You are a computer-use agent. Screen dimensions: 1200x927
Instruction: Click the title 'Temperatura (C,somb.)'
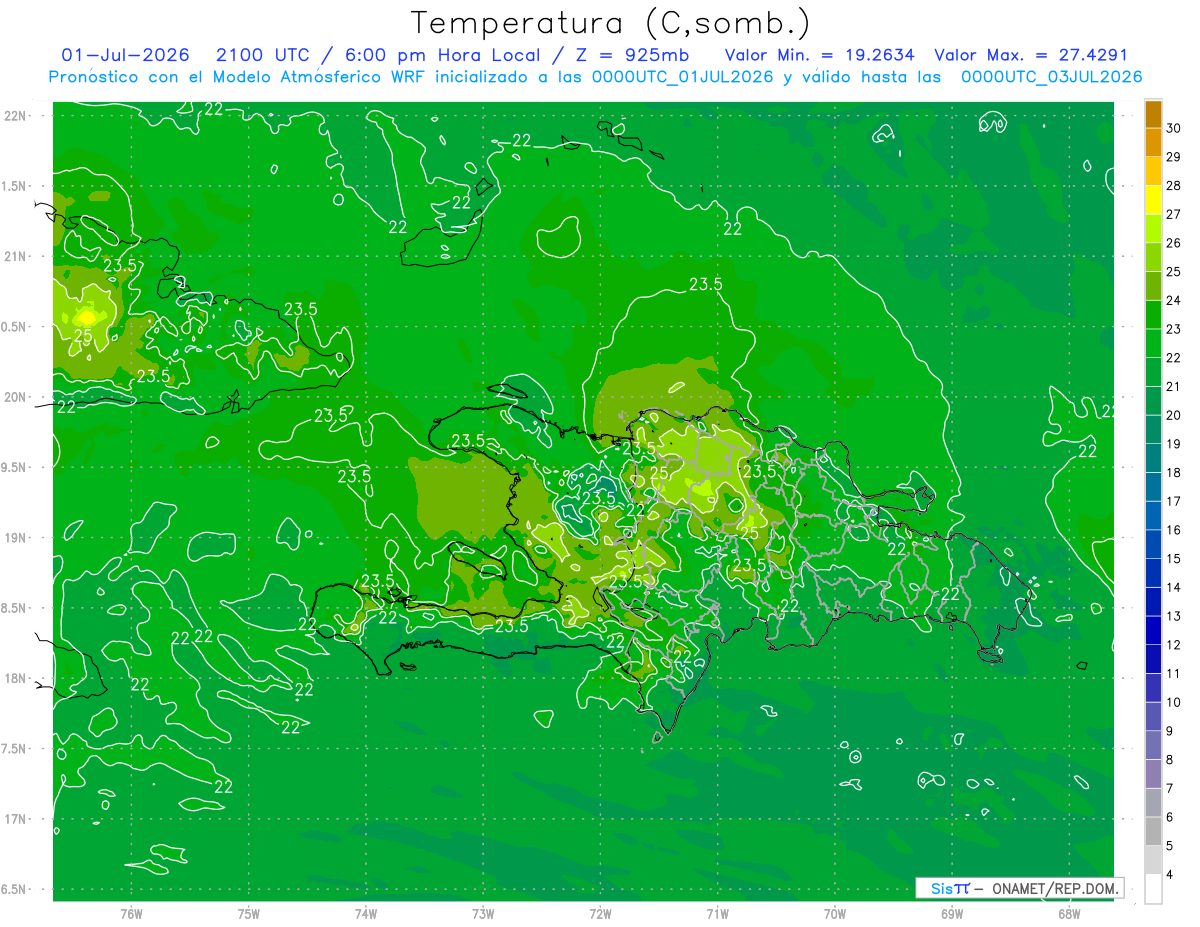[x=610, y=24]
